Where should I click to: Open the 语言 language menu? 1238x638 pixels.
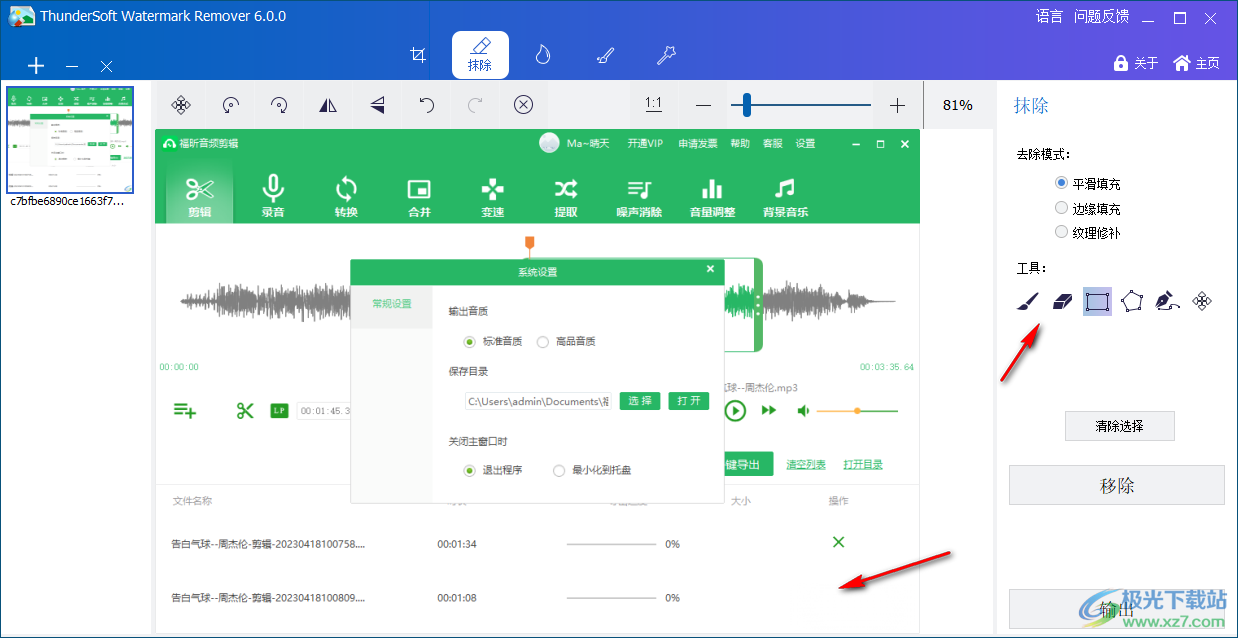[1049, 16]
